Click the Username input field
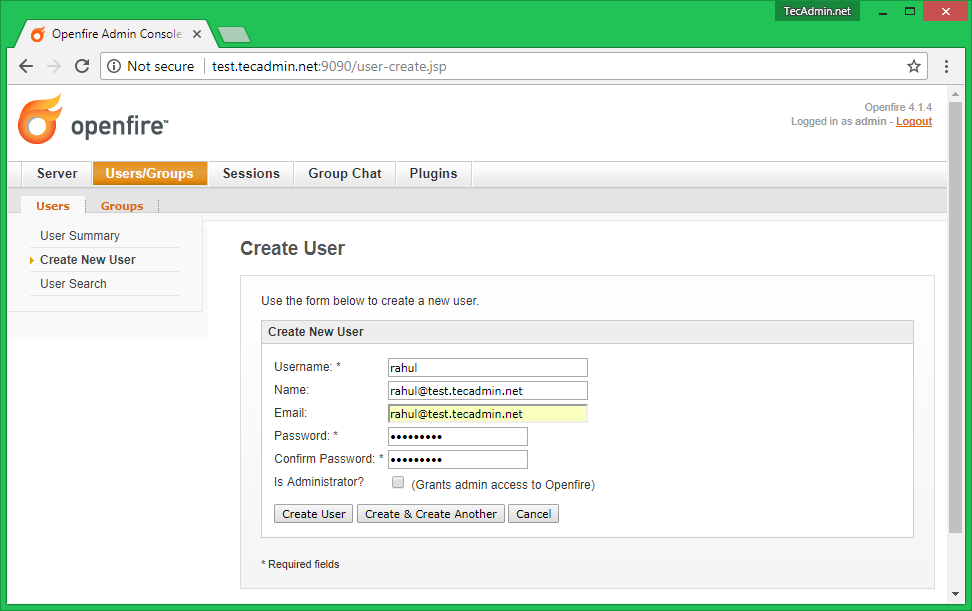972x611 pixels. click(x=488, y=367)
